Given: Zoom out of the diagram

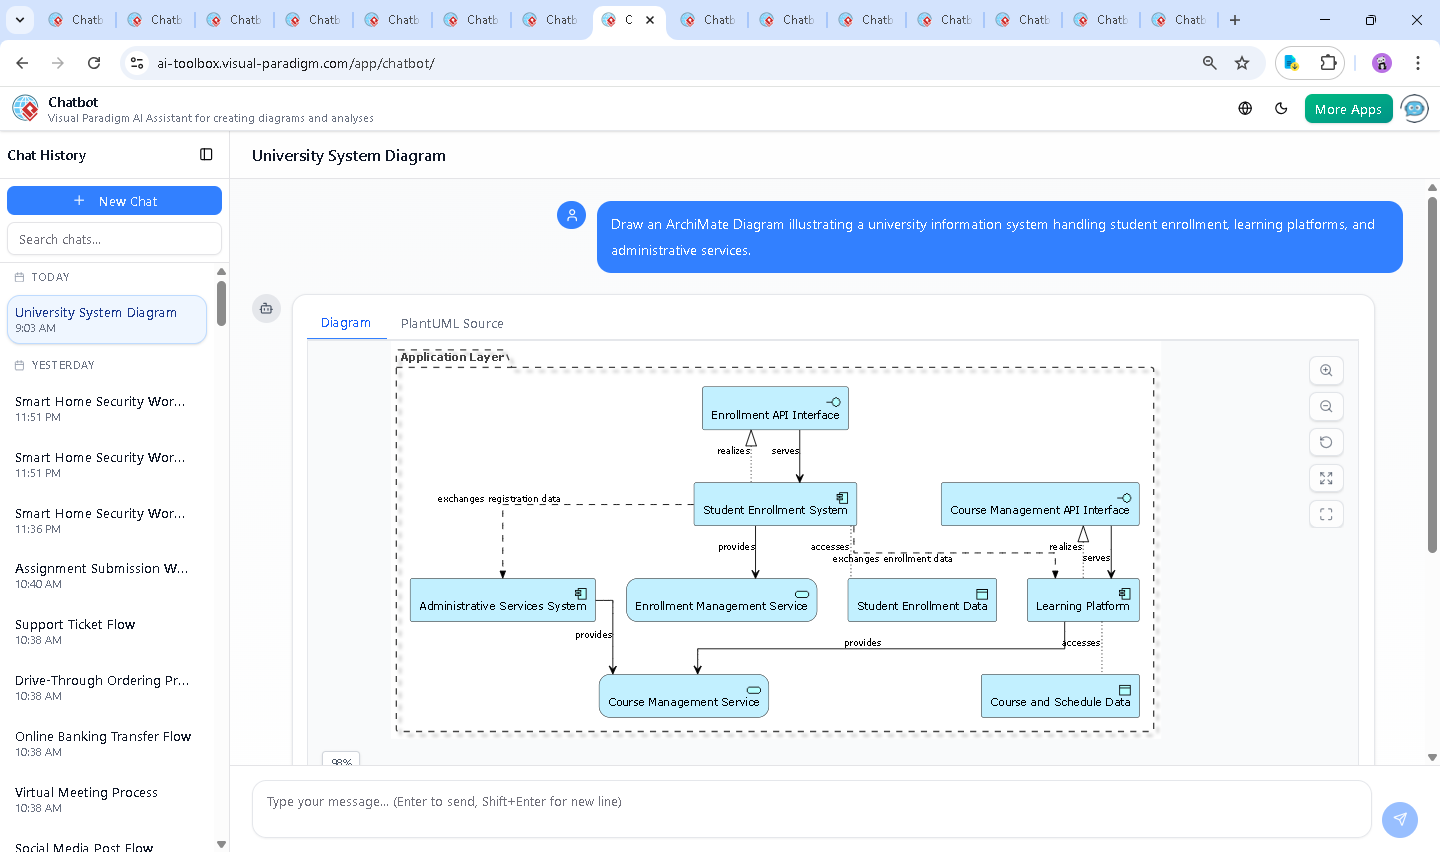Looking at the screenshot, I should (1326, 406).
